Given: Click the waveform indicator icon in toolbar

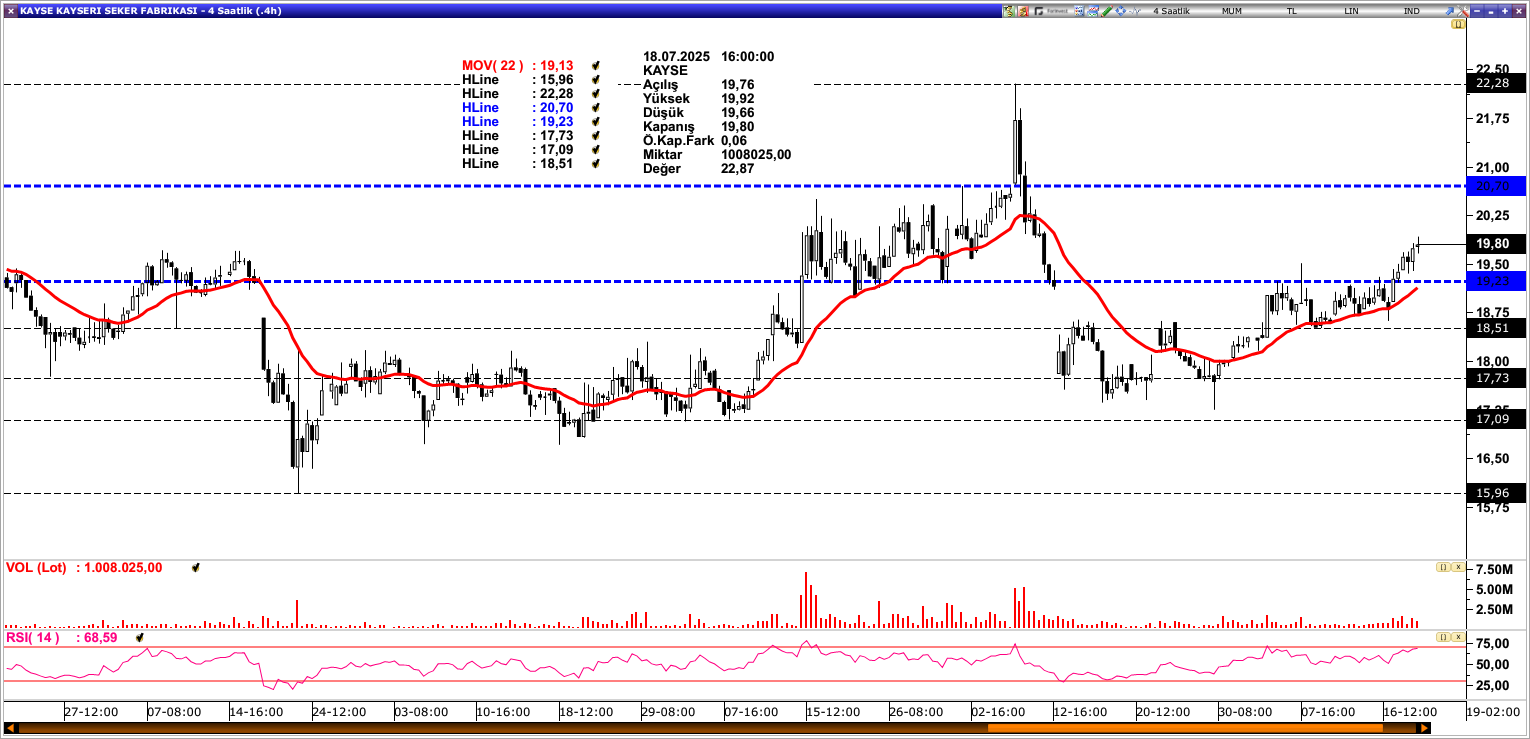Looking at the screenshot, I should click(1136, 11).
